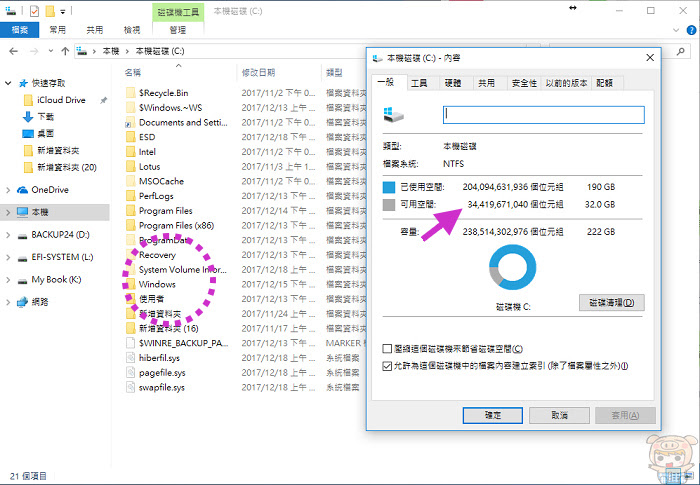Select the PerfLogs folder
Image resolution: width=700 pixels, height=485 pixels.
[x=156, y=196]
